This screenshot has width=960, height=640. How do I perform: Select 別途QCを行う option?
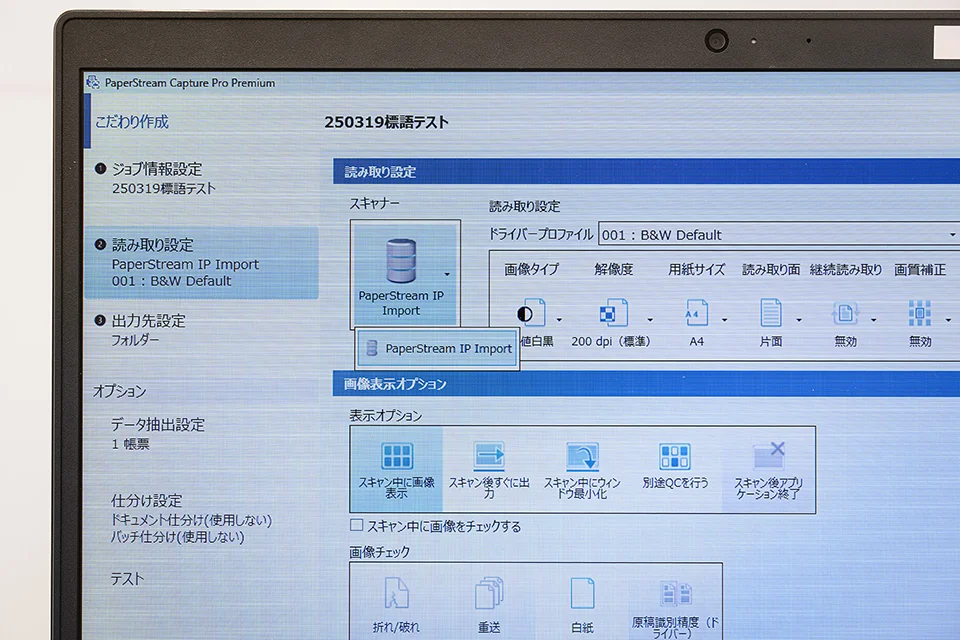pos(675,470)
